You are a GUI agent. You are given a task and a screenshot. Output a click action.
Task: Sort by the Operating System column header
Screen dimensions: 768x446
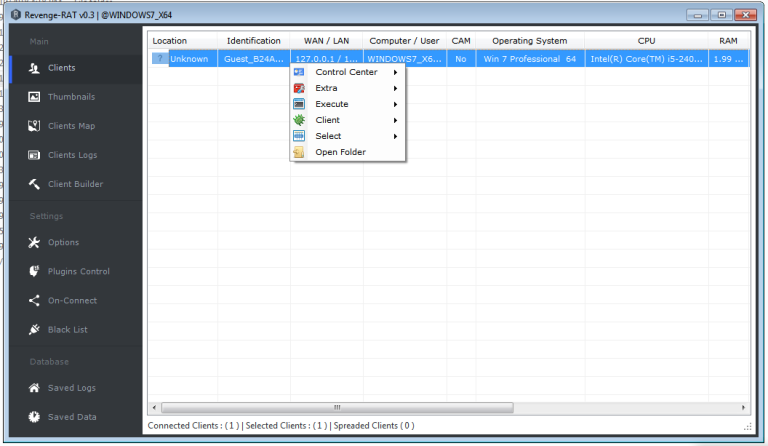529,41
